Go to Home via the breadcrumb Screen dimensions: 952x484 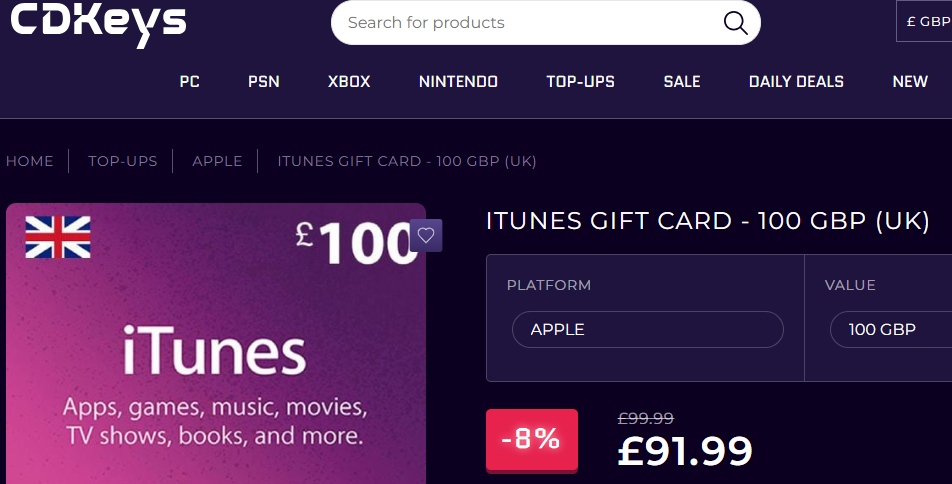[30, 161]
